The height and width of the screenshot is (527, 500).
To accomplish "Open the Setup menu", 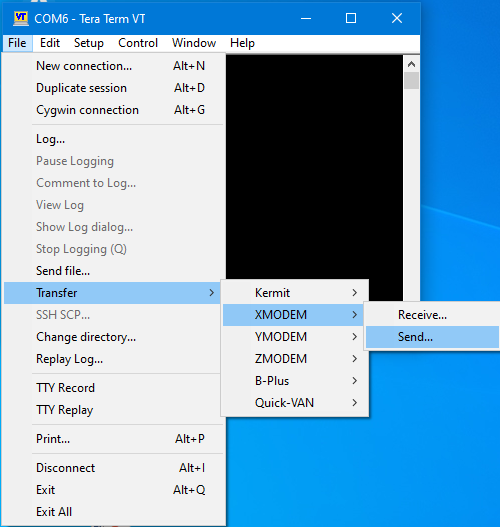I will [89, 43].
